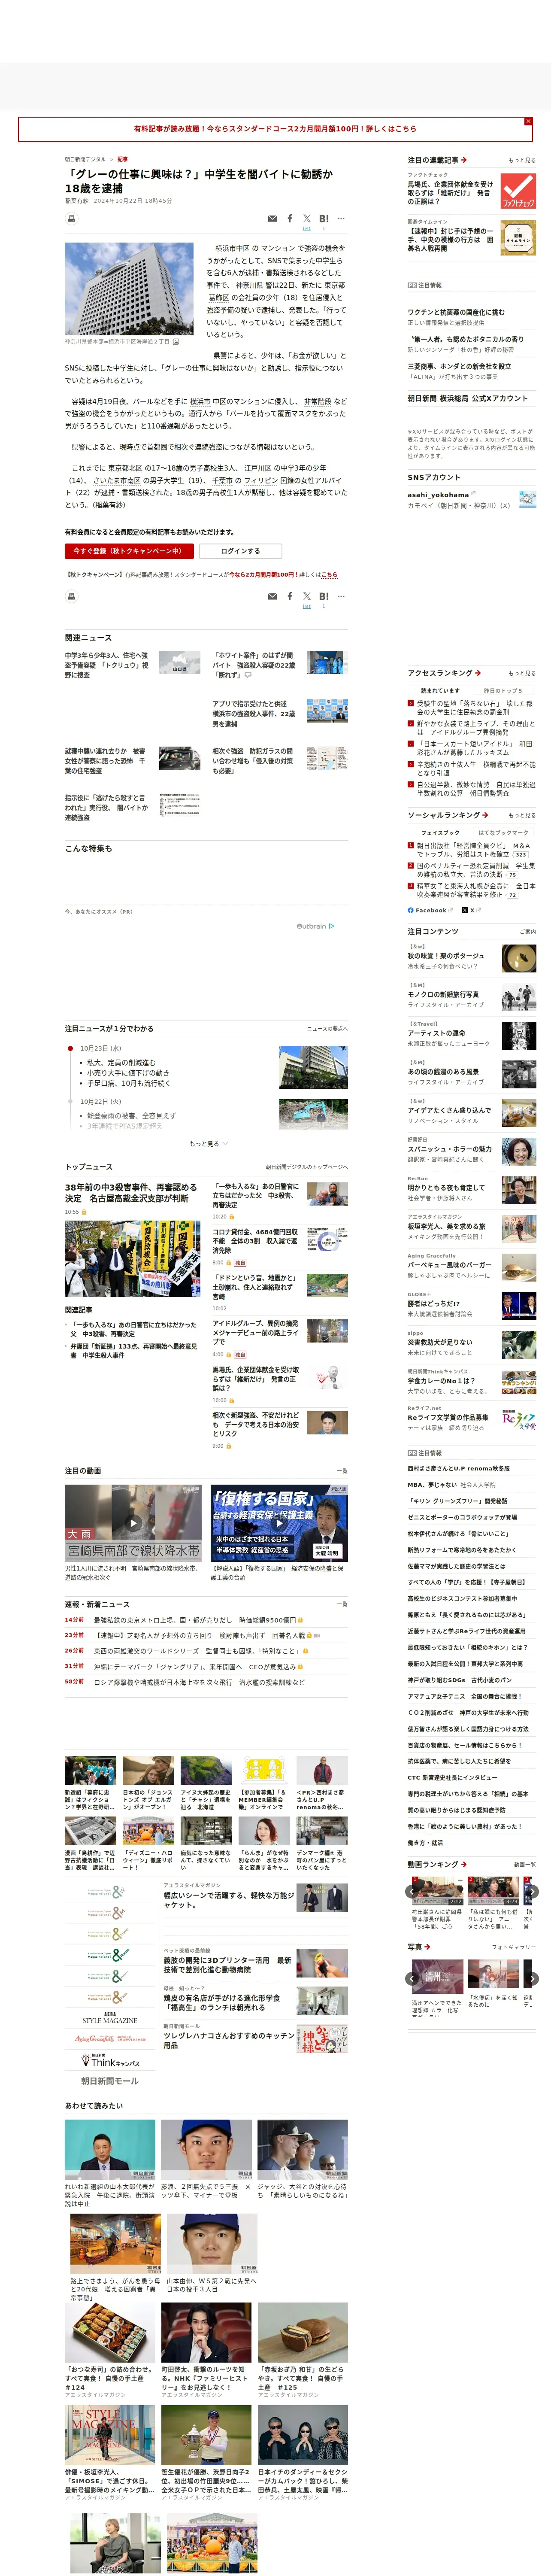The width and height of the screenshot is (551, 2576).
Task: Click the left arrow of the 動画ランキング carousel
Action: pyautogui.click(x=411, y=1891)
